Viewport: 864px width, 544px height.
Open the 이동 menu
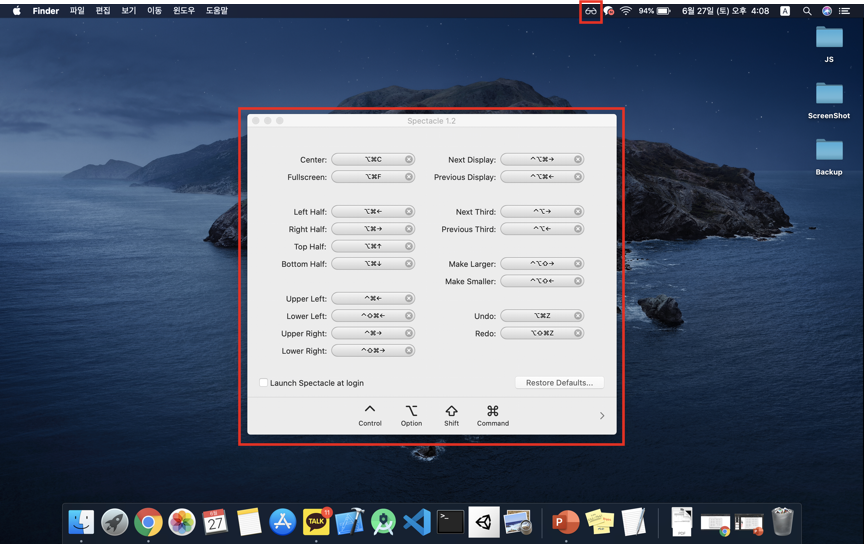point(154,10)
